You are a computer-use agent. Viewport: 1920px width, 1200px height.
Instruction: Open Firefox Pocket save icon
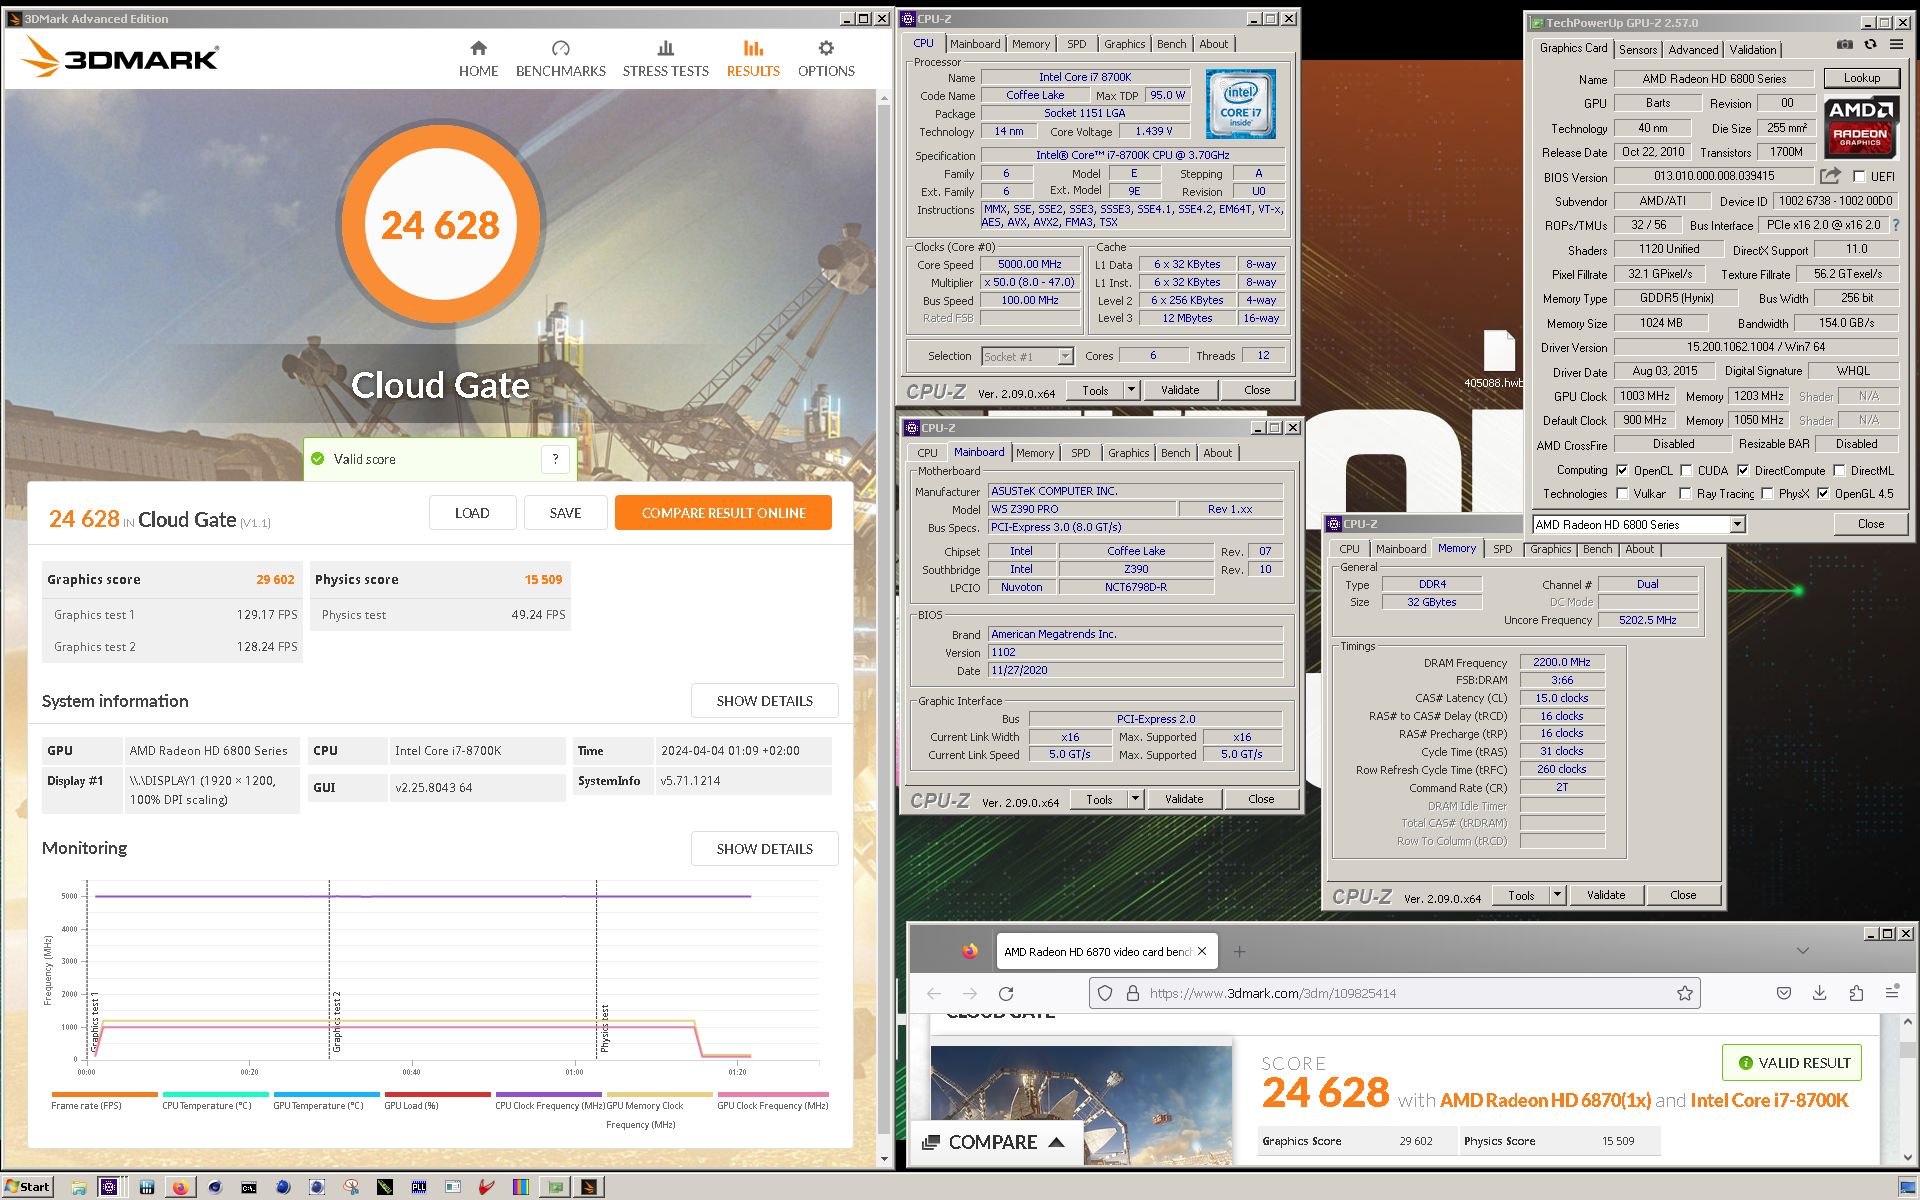pyautogui.click(x=1784, y=993)
